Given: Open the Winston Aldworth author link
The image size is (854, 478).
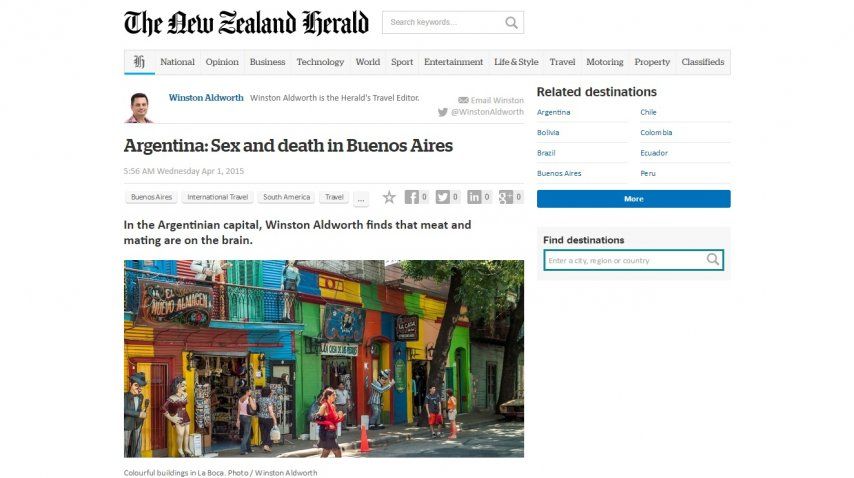Looking at the screenshot, I should click(206, 98).
